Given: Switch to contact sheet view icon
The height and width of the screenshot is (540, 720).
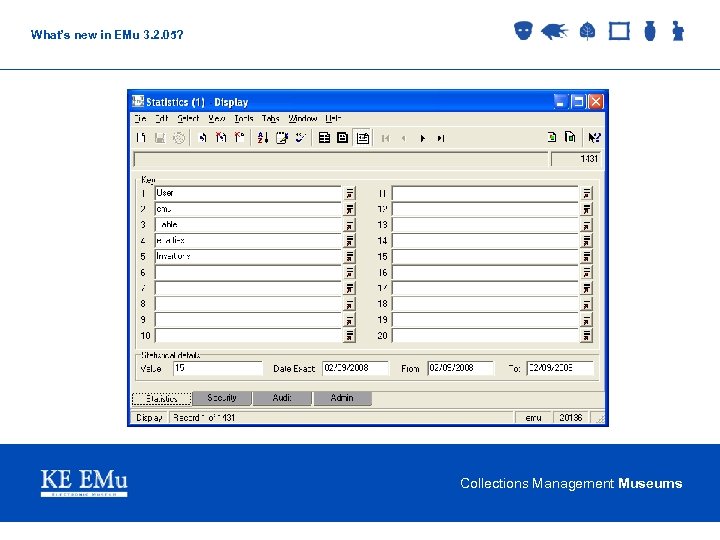Looking at the screenshot, I should coord(343,138).
